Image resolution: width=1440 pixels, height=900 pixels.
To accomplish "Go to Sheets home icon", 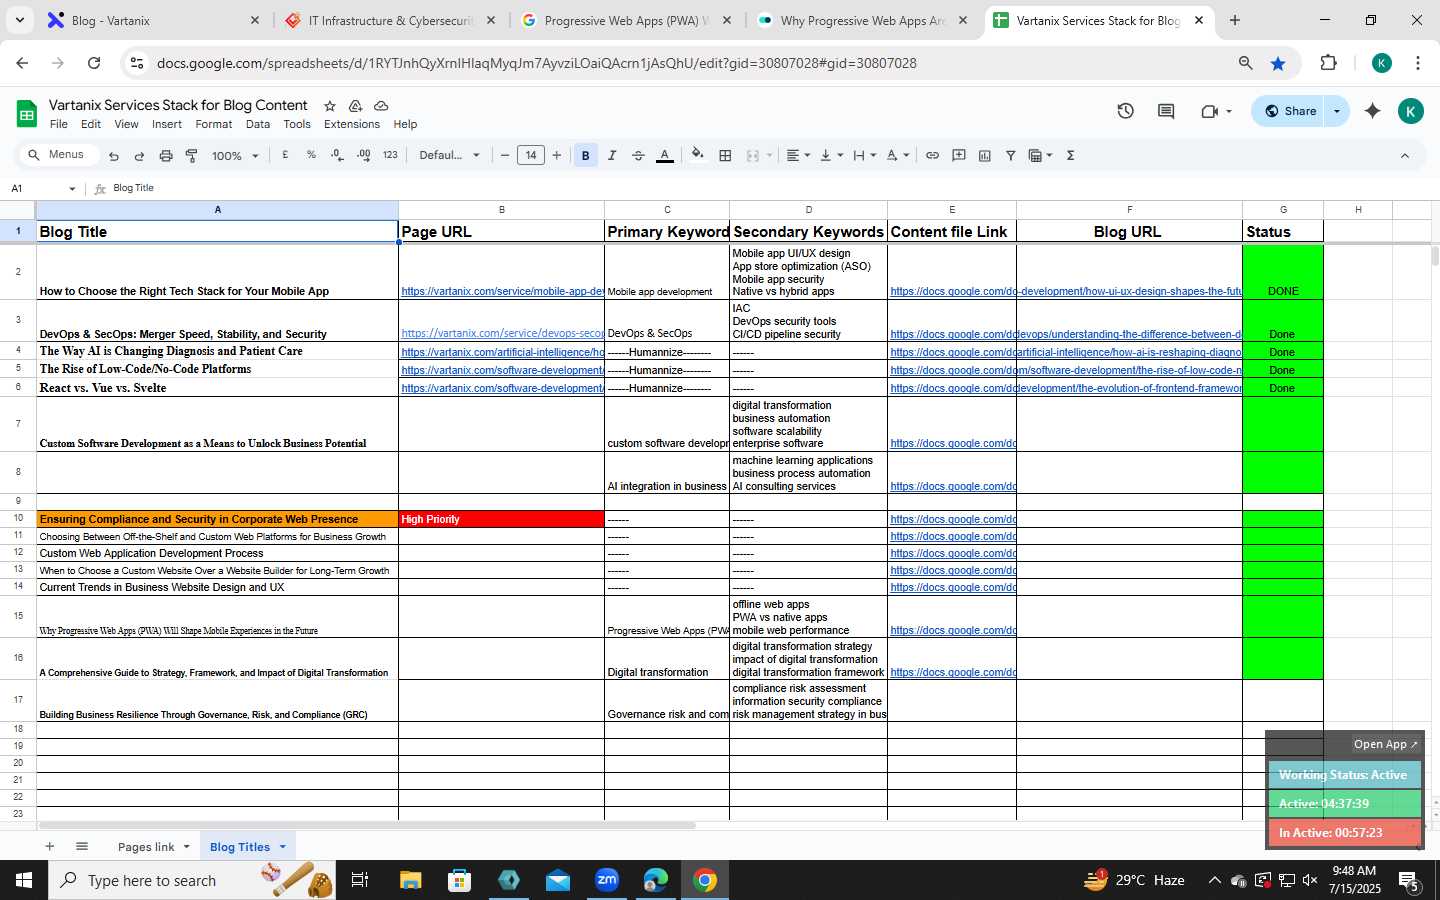I will [x=27, y=113].
